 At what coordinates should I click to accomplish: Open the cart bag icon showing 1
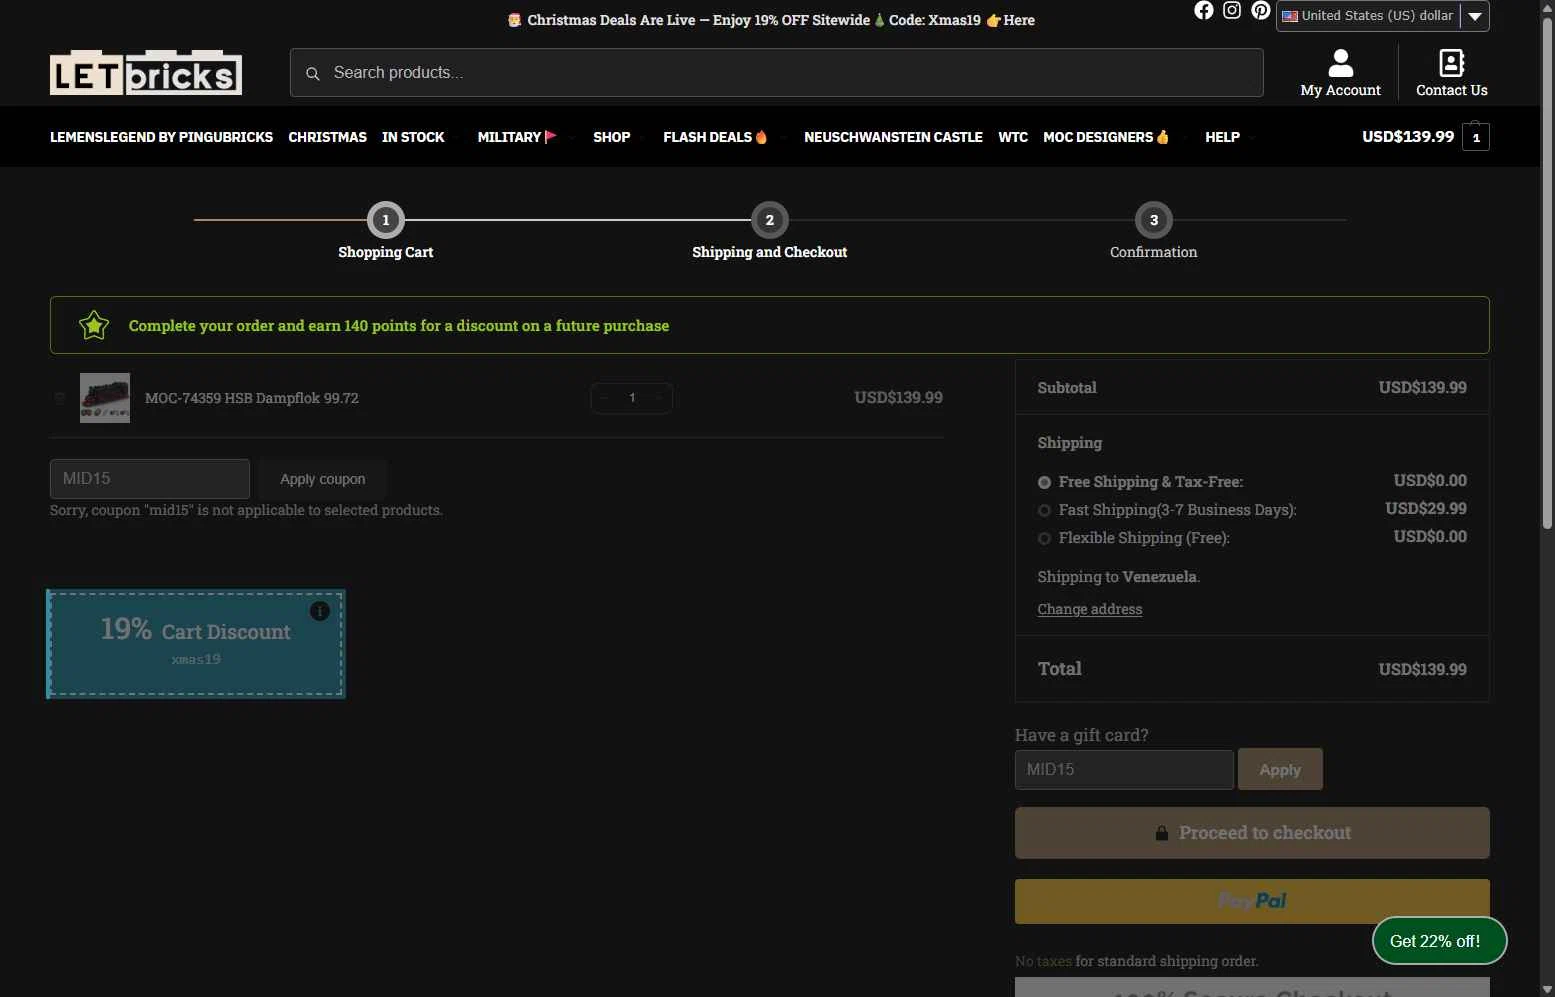[1476, 136]
